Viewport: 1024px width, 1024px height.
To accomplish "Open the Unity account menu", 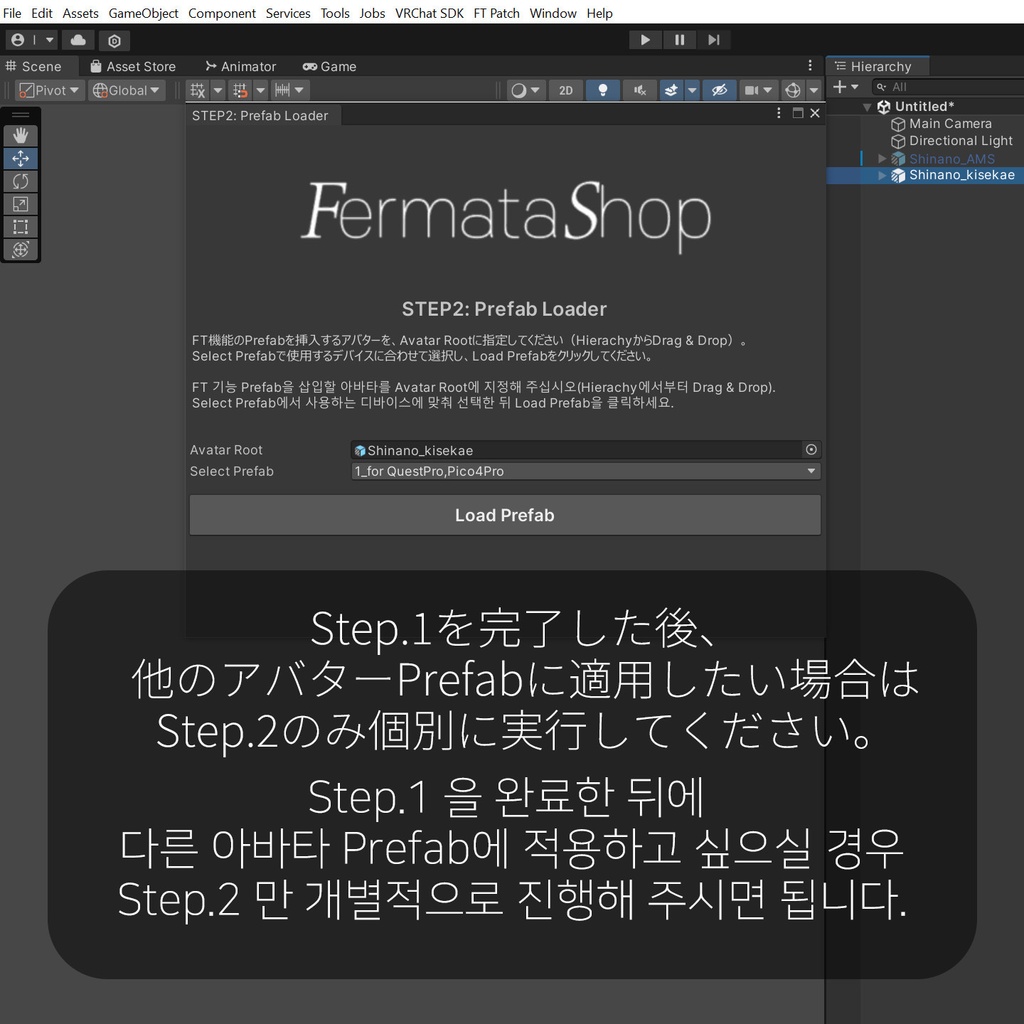I will coord(22,40).
